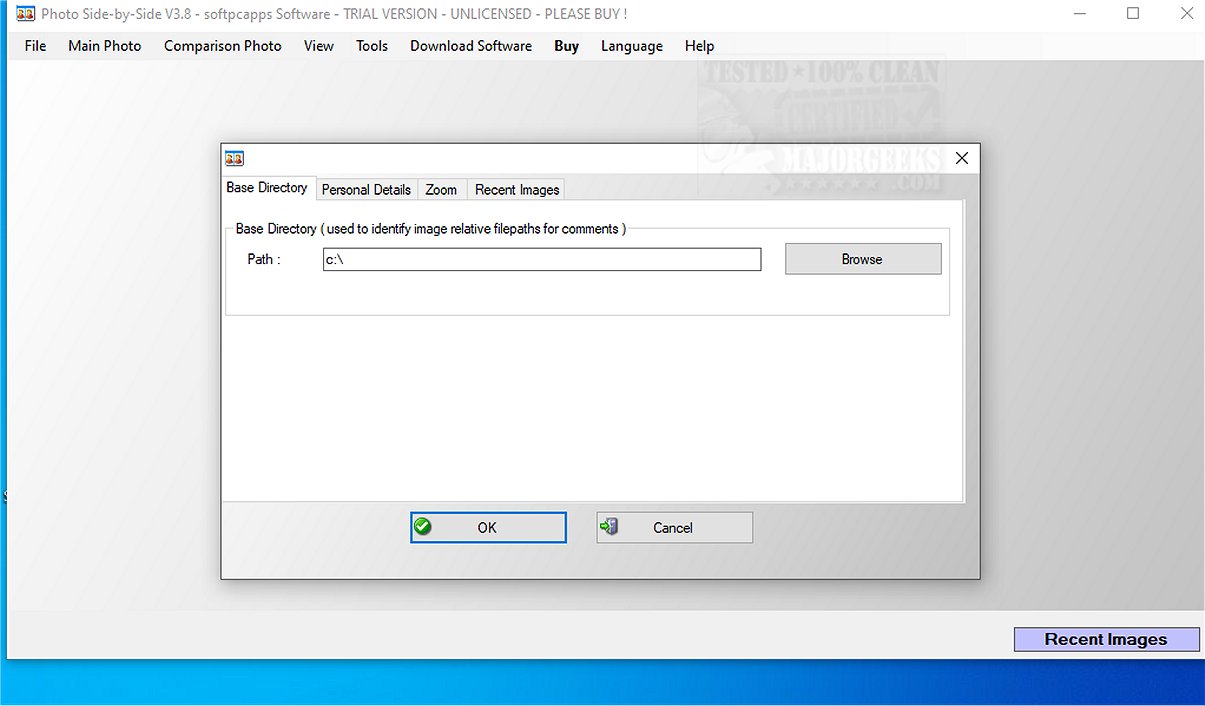Open the Comparison Photo menu
The image size is (1205, 706).
[x=223, y=46]
